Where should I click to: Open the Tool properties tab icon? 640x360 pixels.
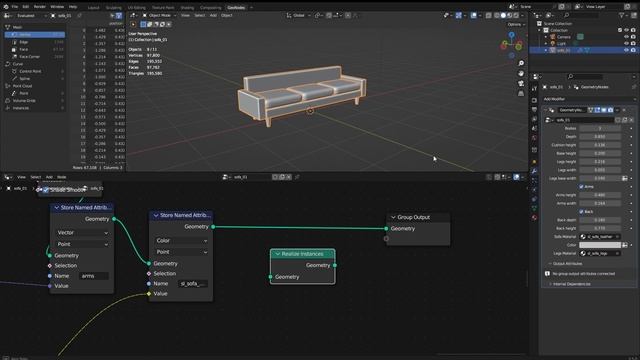click(x=534, y=89)
